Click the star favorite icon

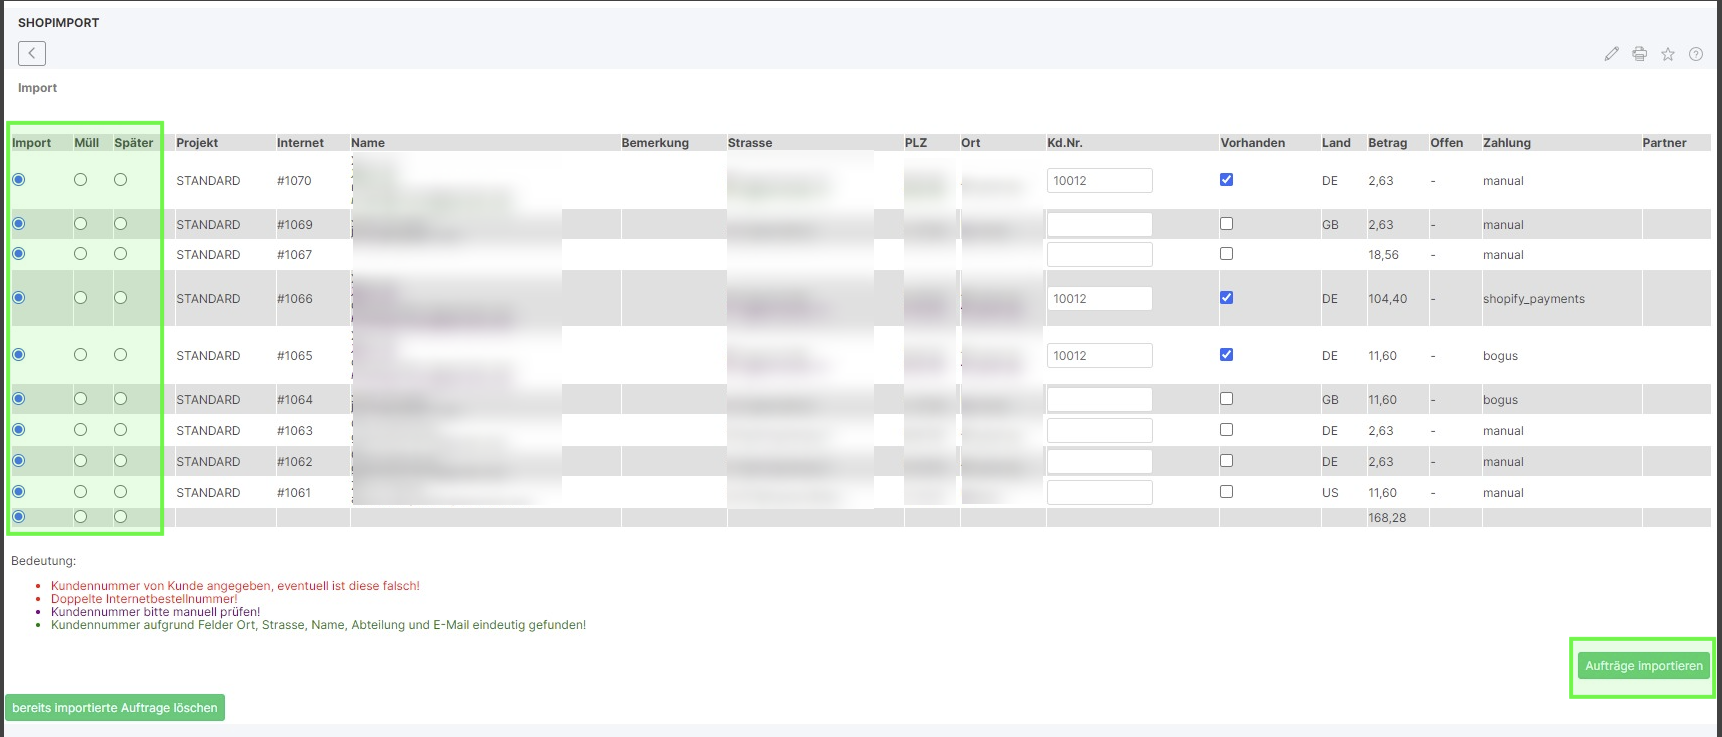click(1667, 54)
